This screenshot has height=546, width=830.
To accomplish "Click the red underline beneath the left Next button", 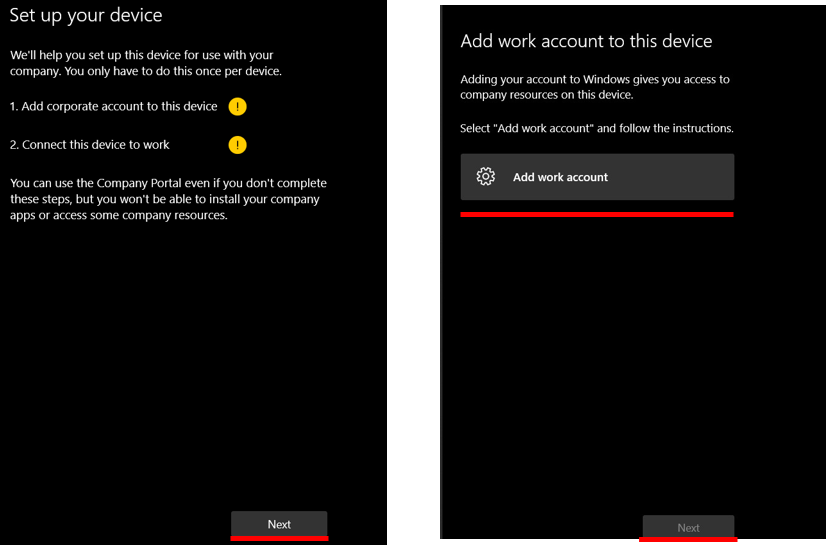I will coord(279,538).
